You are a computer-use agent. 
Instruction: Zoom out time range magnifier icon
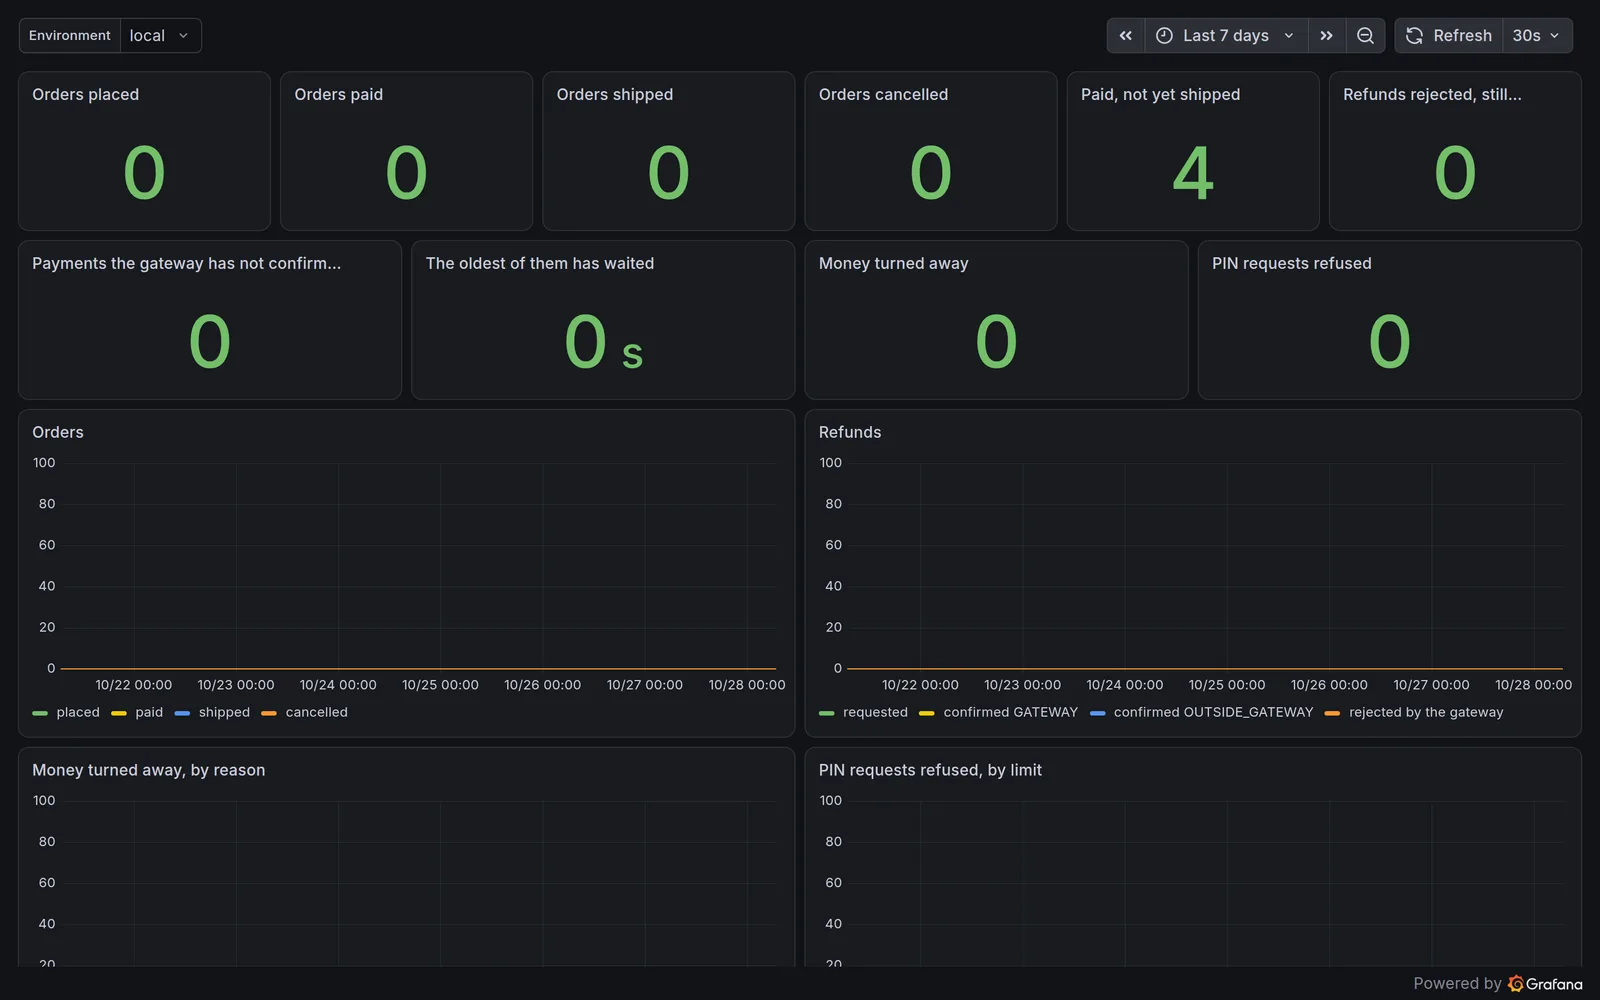(1365, 36)
